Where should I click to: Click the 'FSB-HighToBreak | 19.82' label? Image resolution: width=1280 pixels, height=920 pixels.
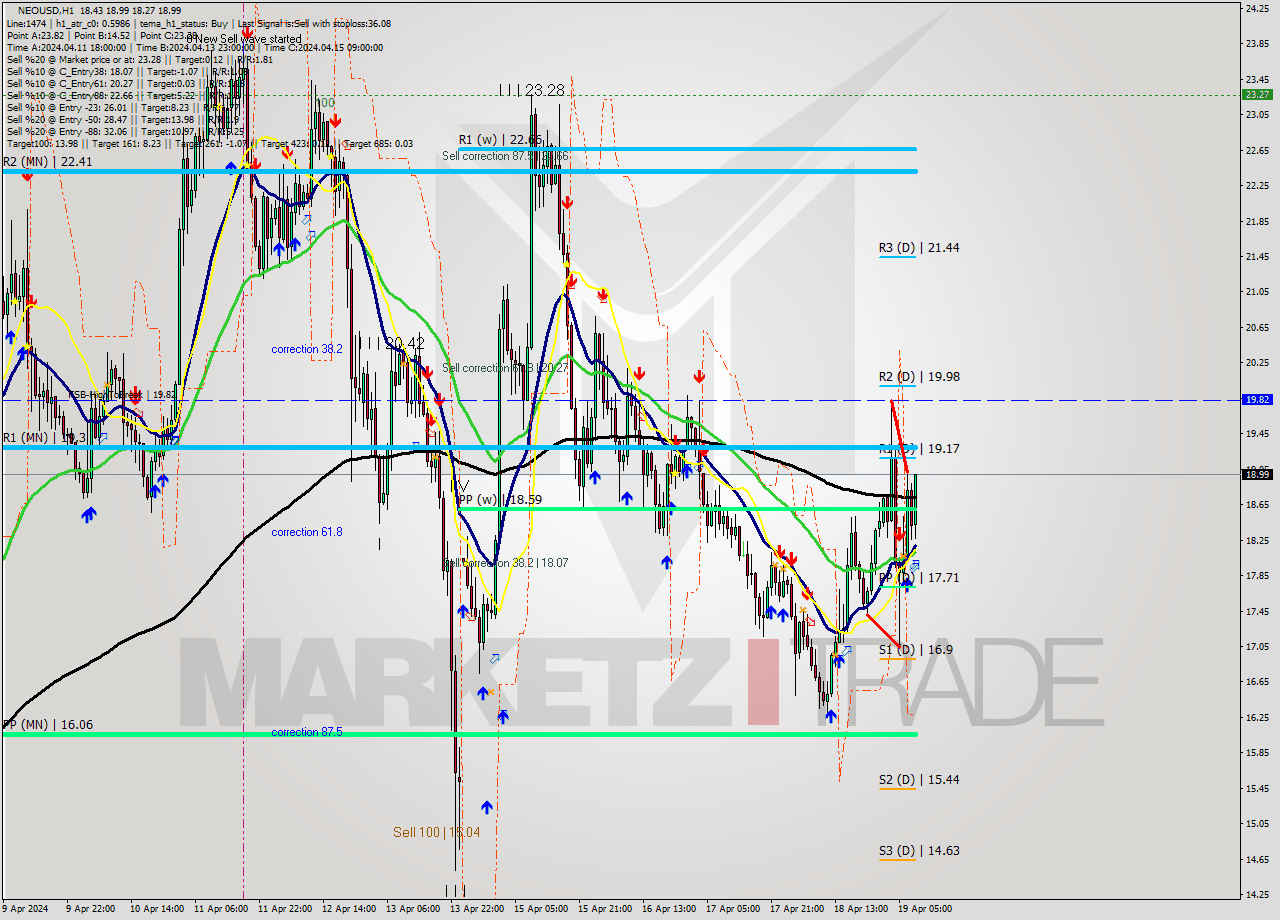tap(123, 394)
